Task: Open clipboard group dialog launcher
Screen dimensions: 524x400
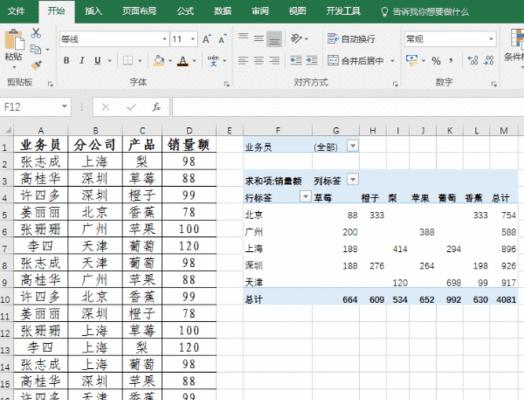Action: [x=50, y=84]
